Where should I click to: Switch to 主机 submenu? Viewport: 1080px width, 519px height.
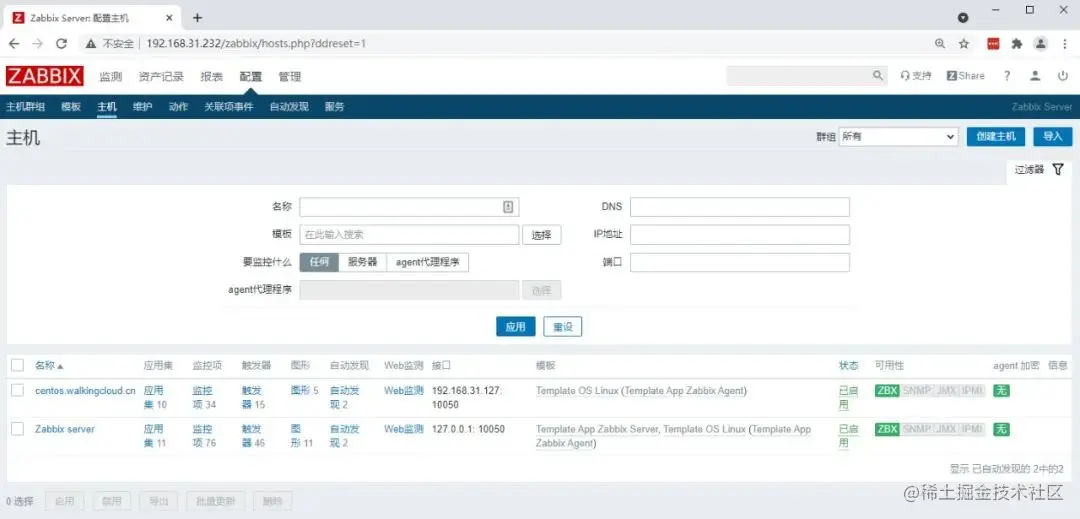click(x=107, y=107)
